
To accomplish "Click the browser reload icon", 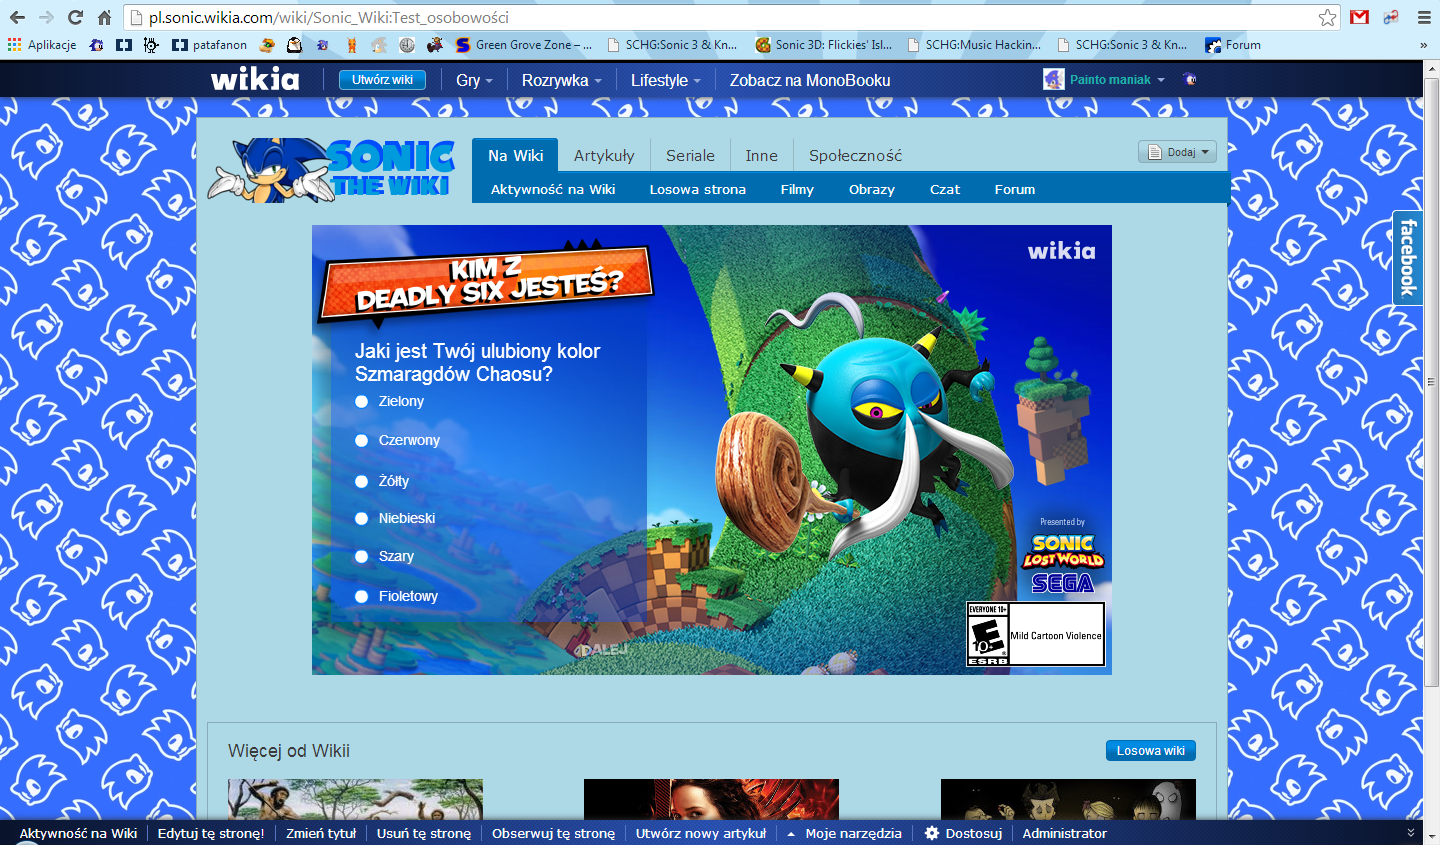I will (x=75, y=17).
